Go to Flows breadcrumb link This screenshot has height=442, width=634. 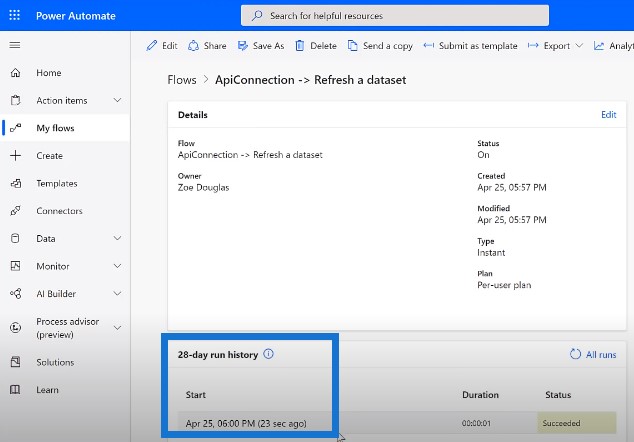tap(182, 80)
